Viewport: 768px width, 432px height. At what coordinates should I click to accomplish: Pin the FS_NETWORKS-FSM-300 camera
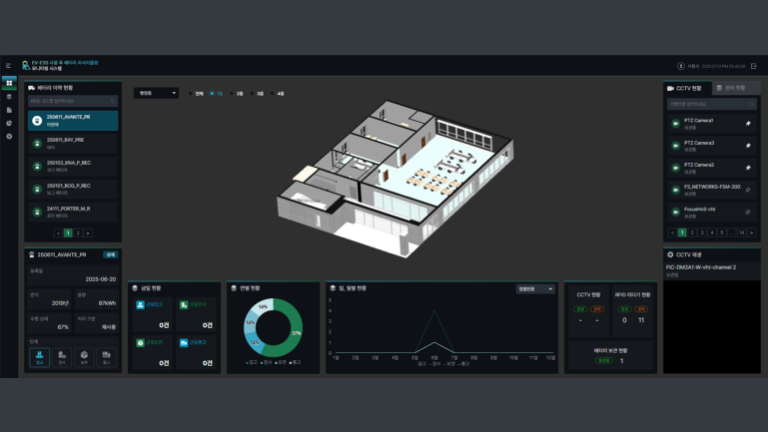click(x=748, y=189)
